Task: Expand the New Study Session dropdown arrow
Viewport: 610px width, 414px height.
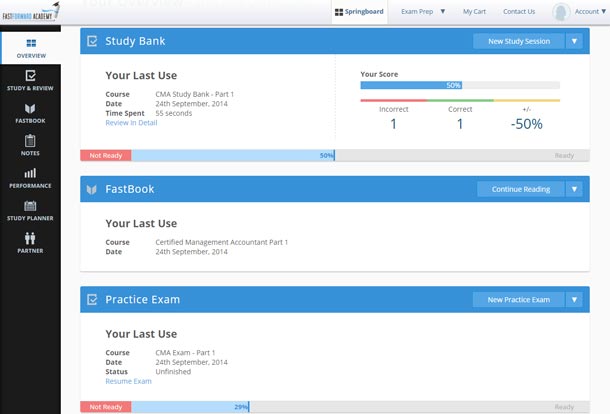Action: pyautogui.click(x=574, y=41)
